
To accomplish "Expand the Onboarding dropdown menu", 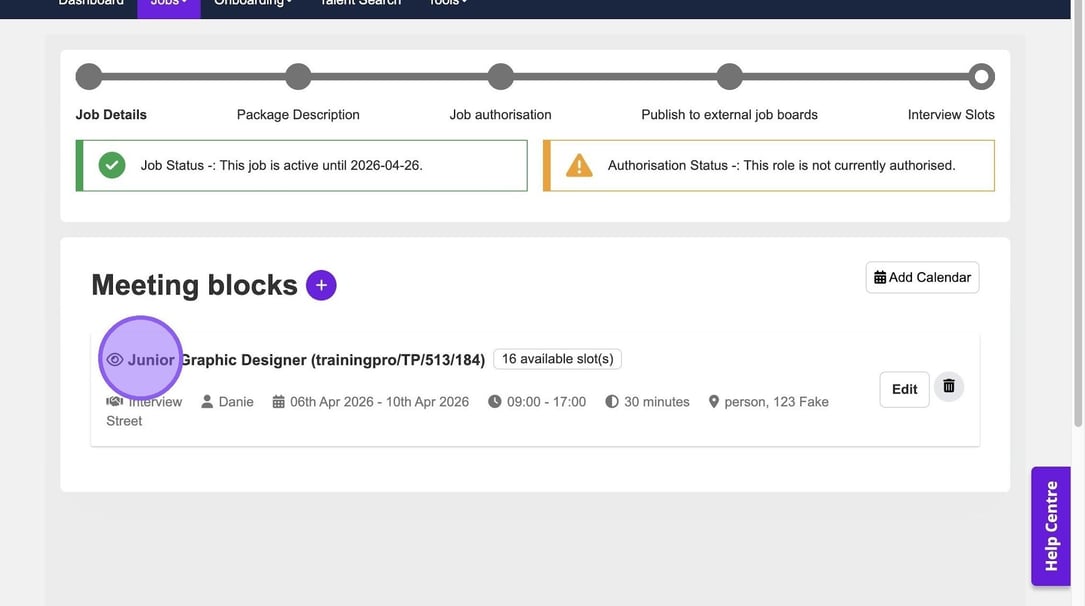I will (x=252, y=4).
